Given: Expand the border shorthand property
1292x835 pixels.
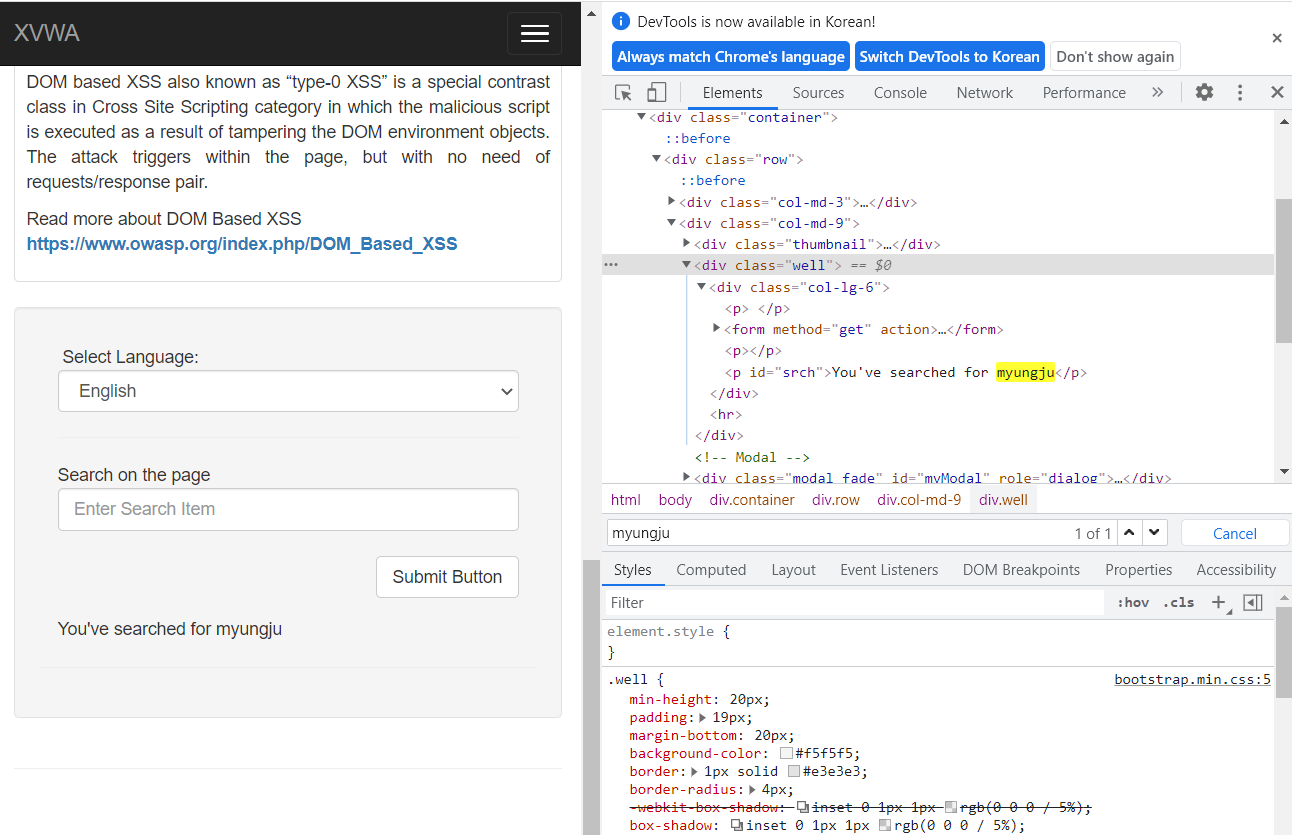Looking at the screenshot, I should click(x=695, y=771).
